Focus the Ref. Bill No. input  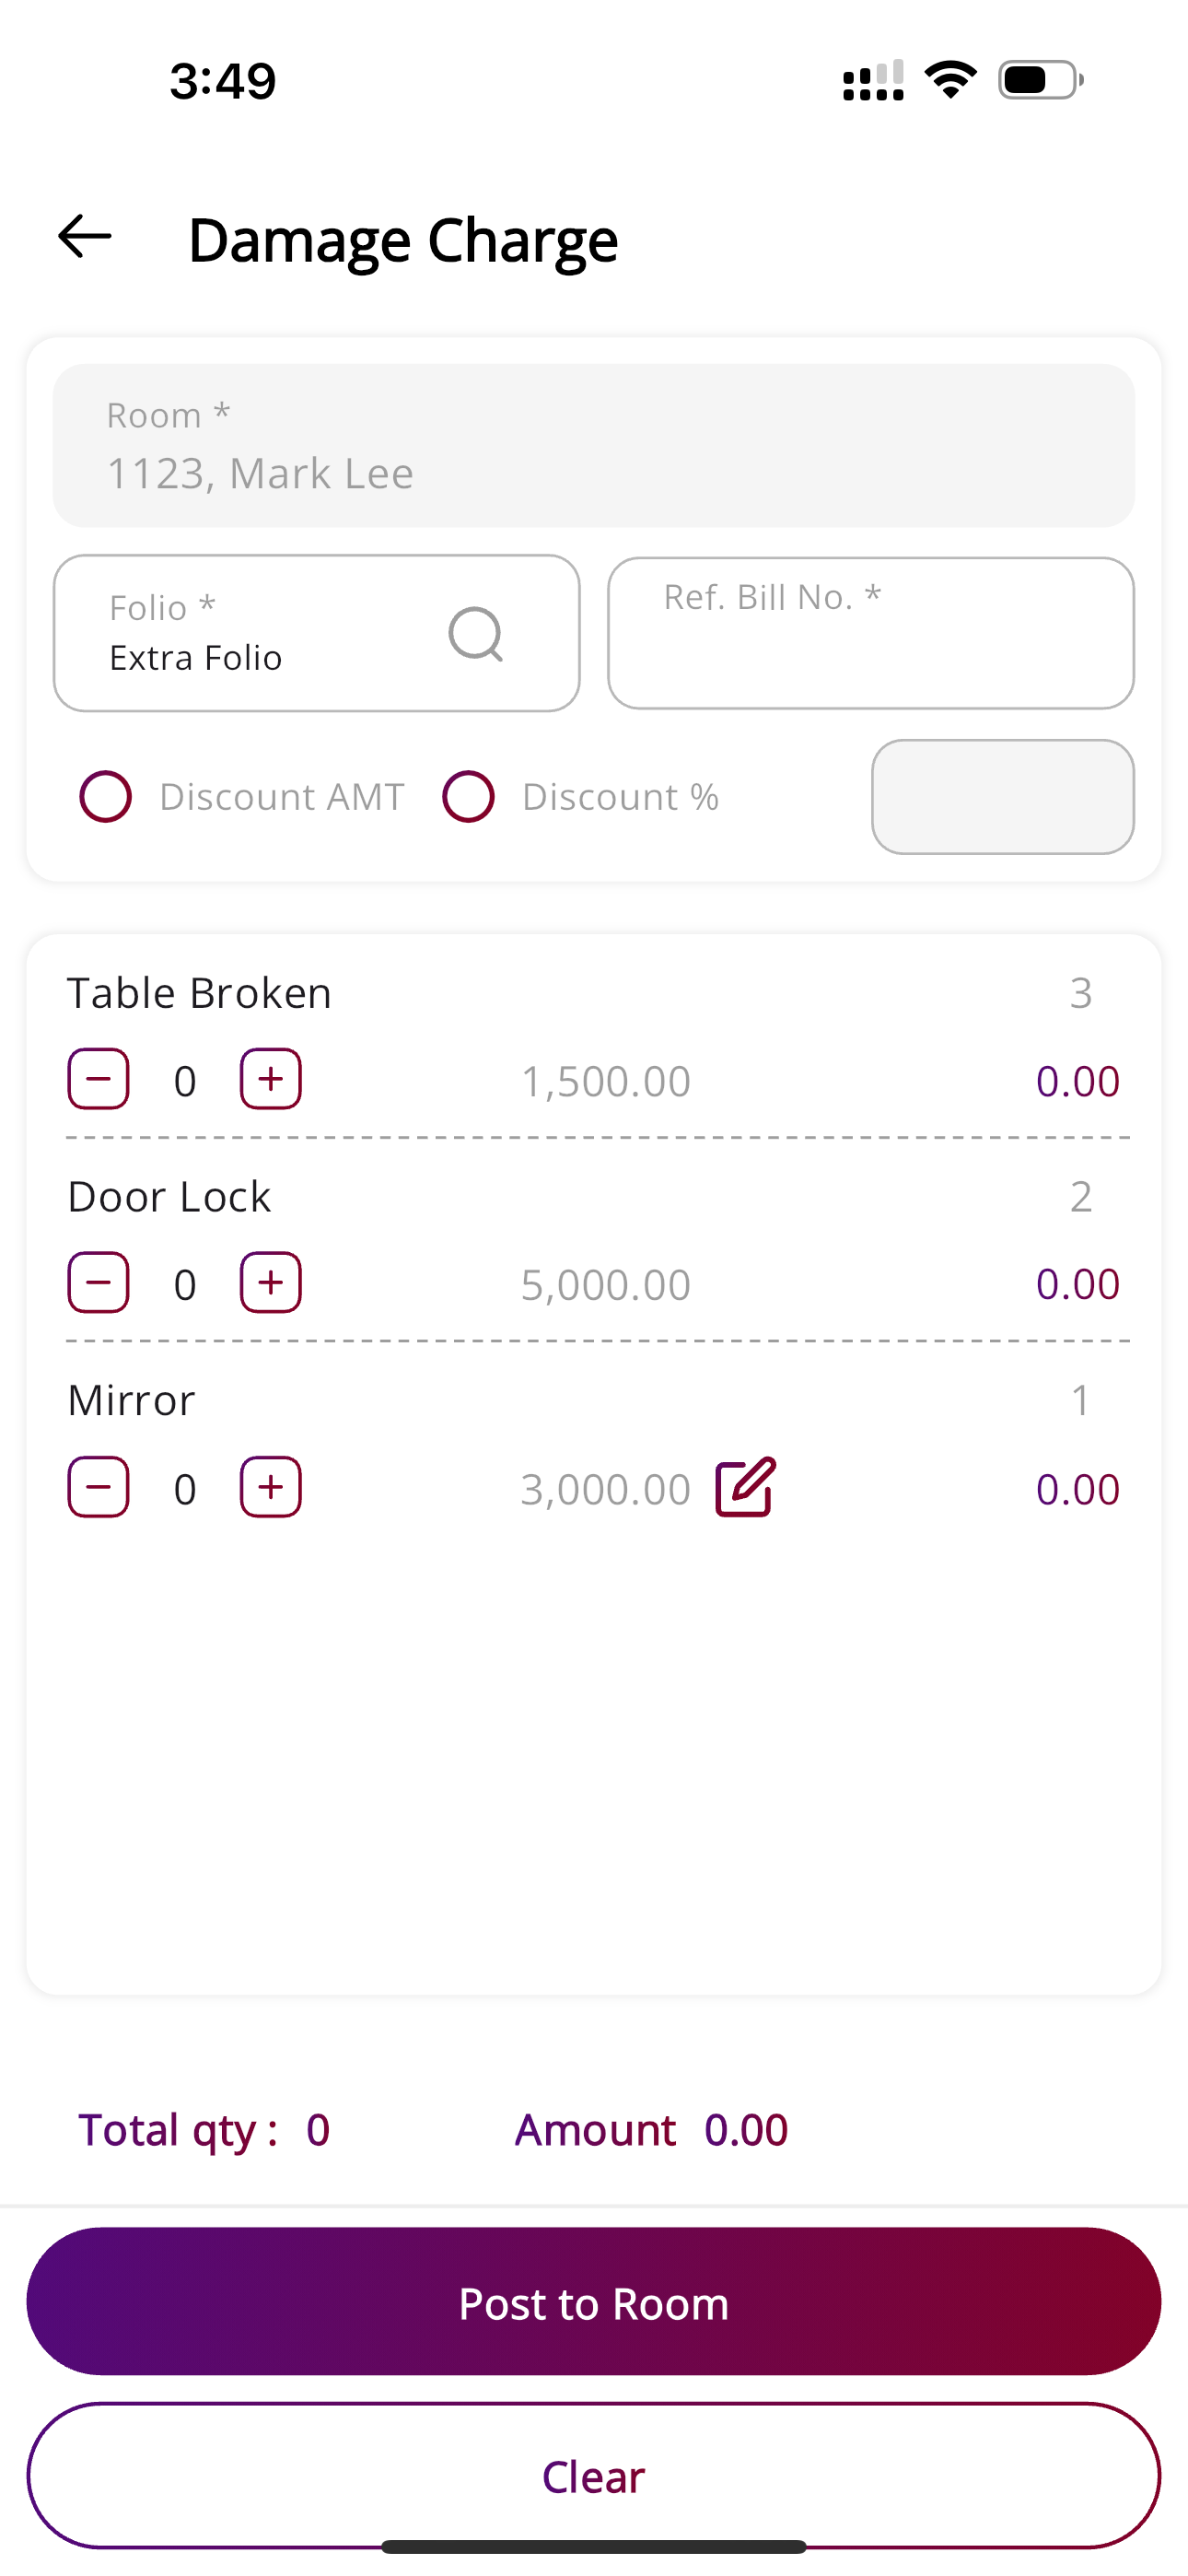871,633
